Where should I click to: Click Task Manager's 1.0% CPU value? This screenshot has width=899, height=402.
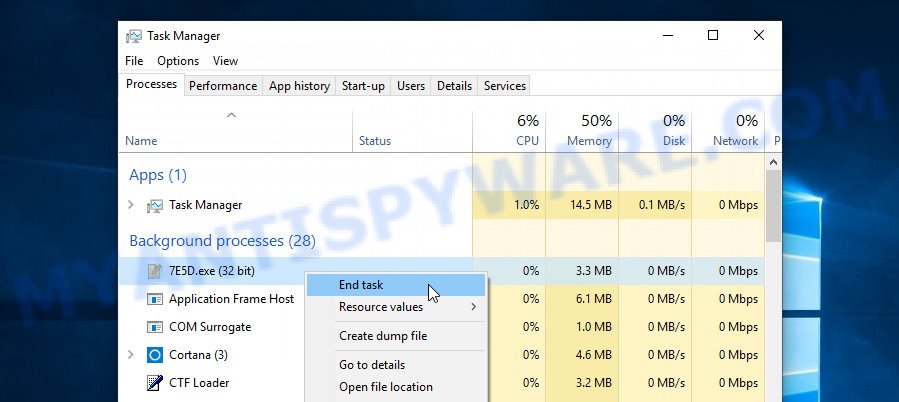coord(526,205)
